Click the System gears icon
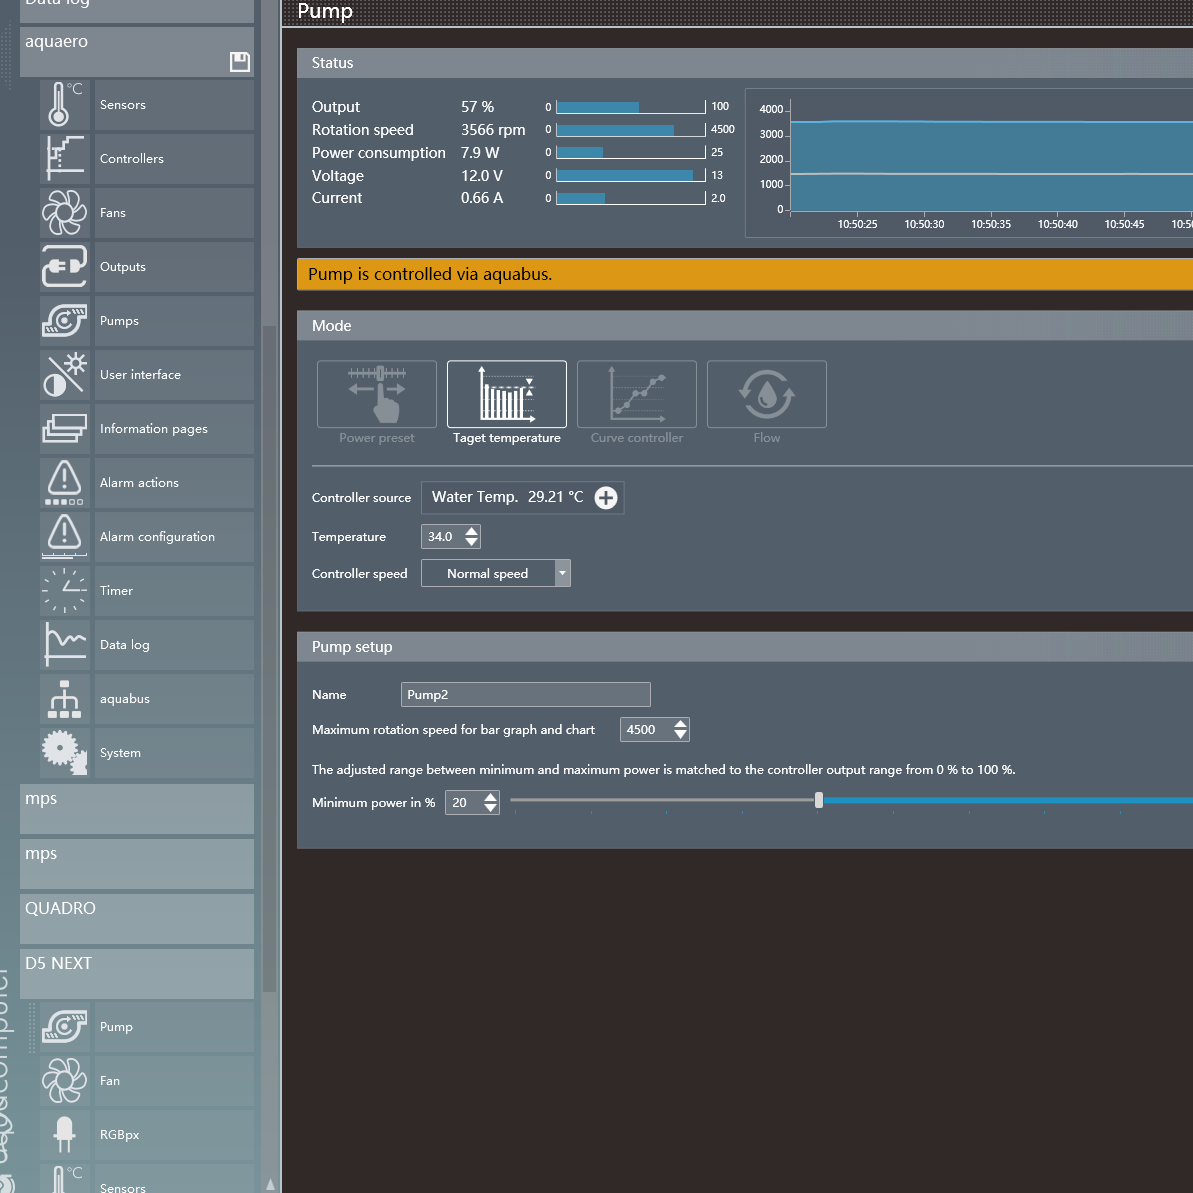This screenshot has height=1193, width=1193. click(x=65, y=753)
